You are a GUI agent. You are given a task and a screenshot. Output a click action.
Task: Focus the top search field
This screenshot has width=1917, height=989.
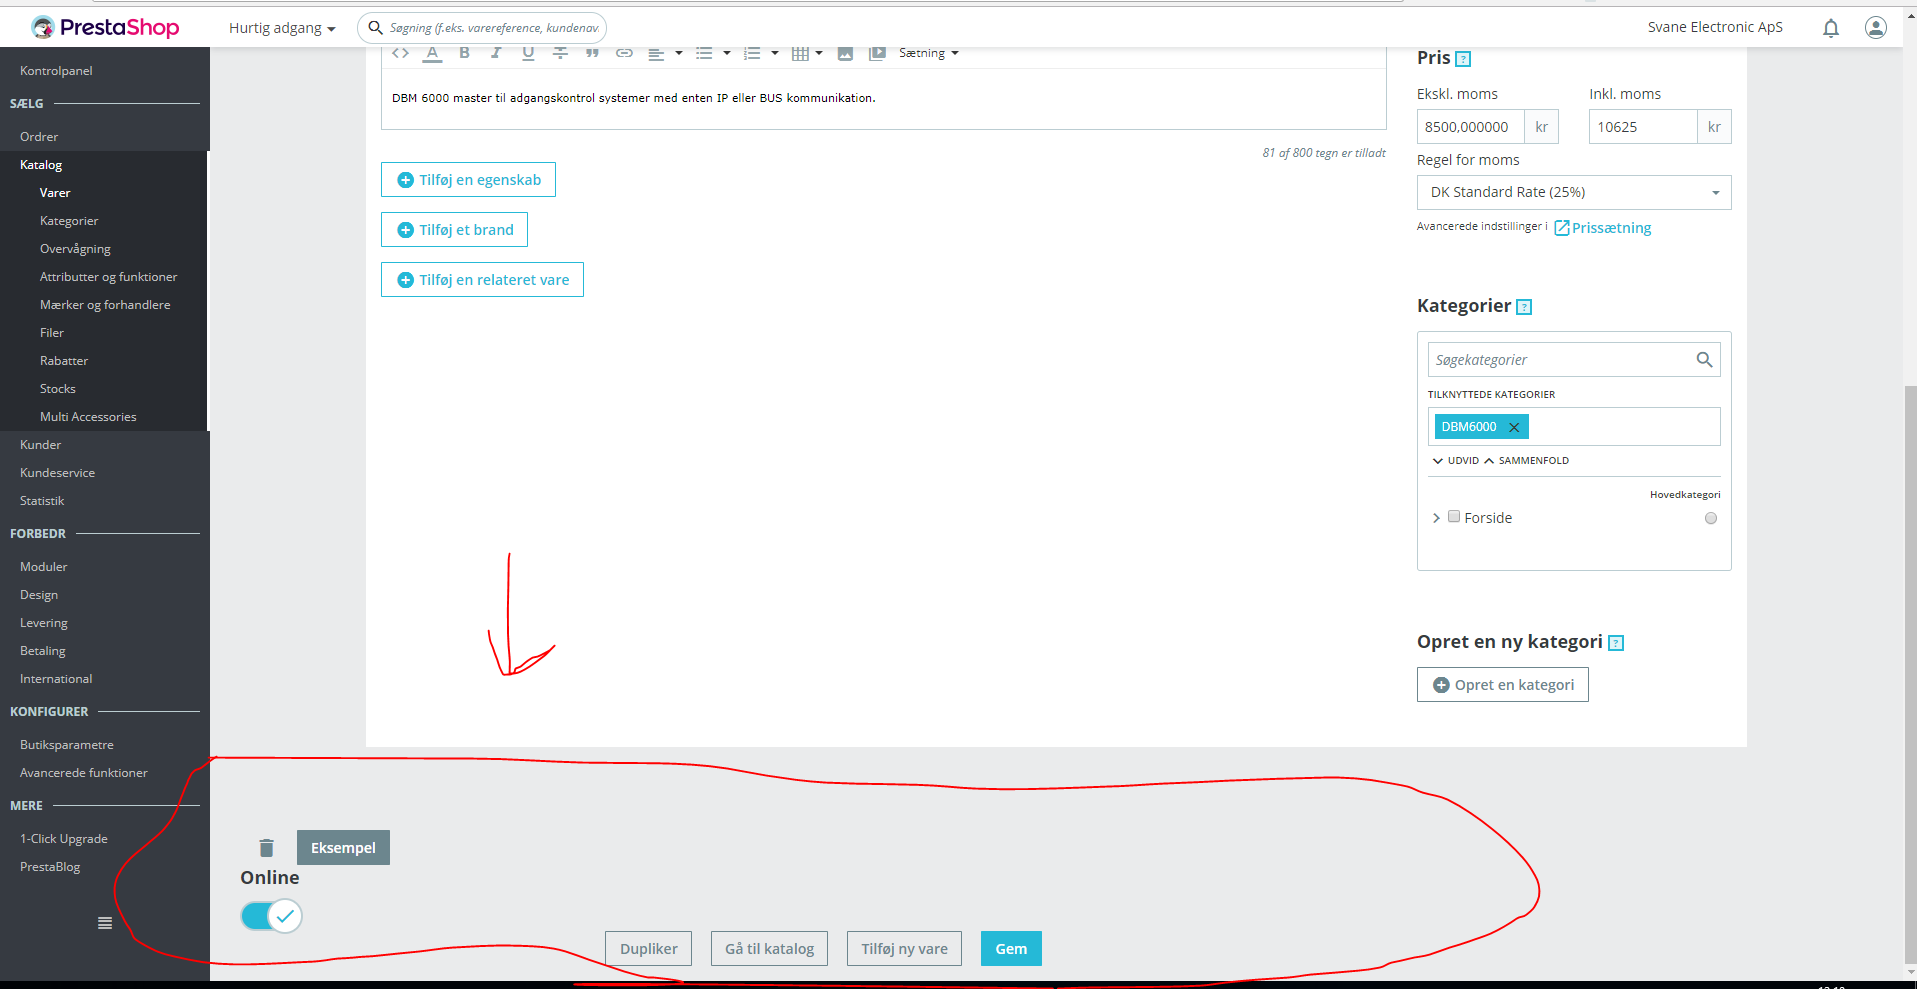pyautogui.click(x=482, y=28)
